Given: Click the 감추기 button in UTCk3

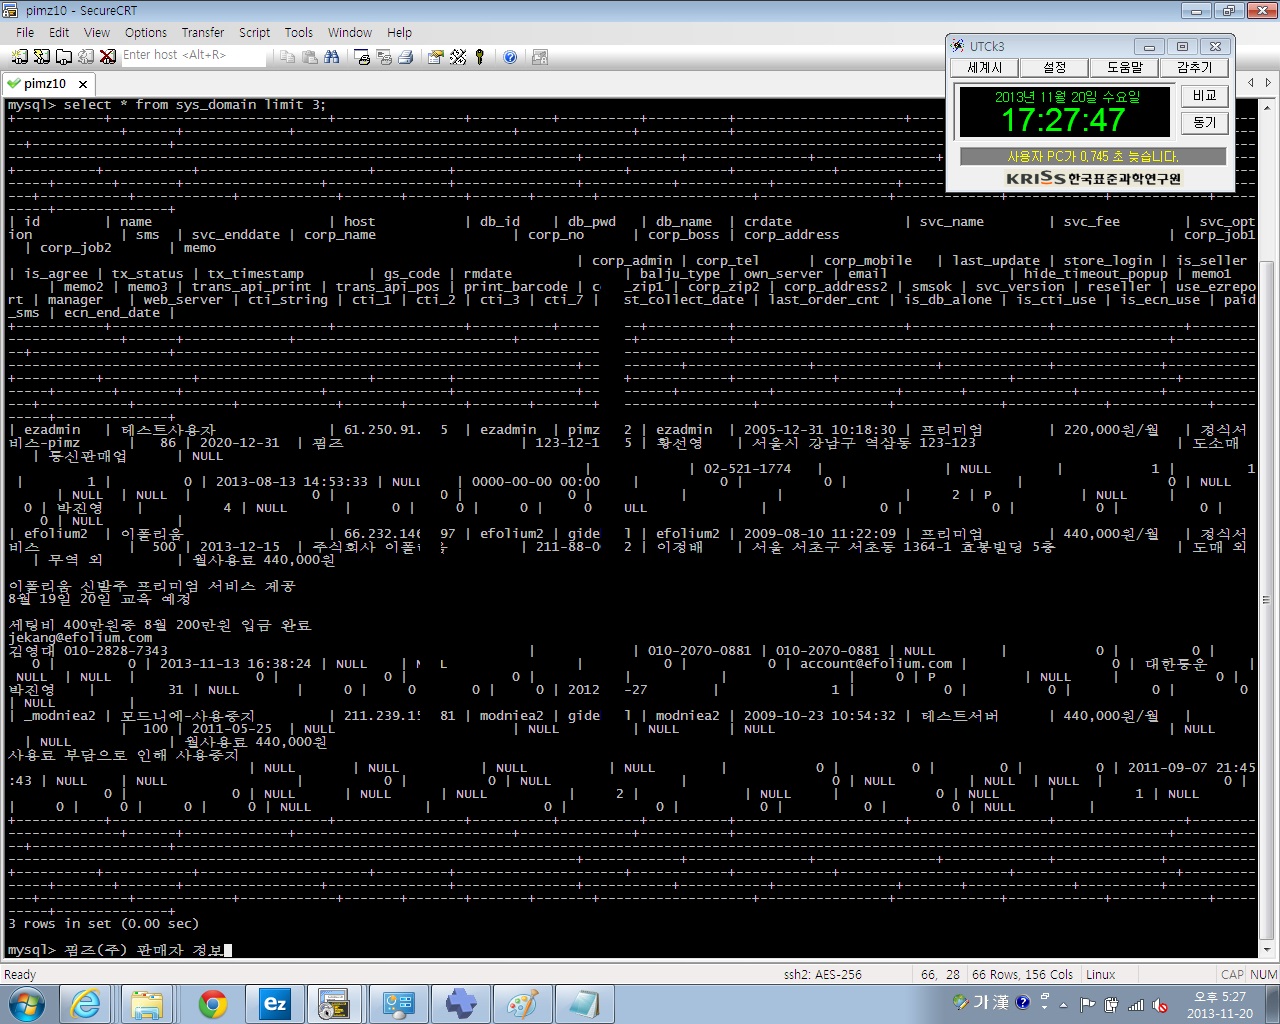Looking at the screenshot, I should tap(1194, 68).
